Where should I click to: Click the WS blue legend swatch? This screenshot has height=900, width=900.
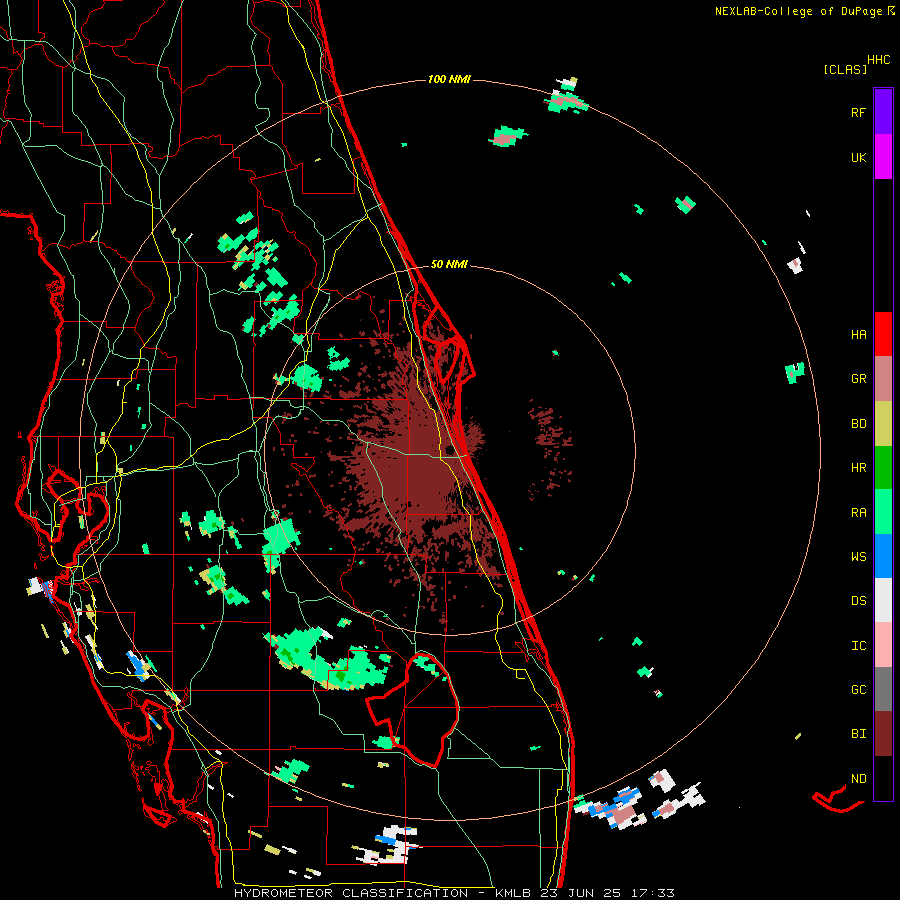883,556
